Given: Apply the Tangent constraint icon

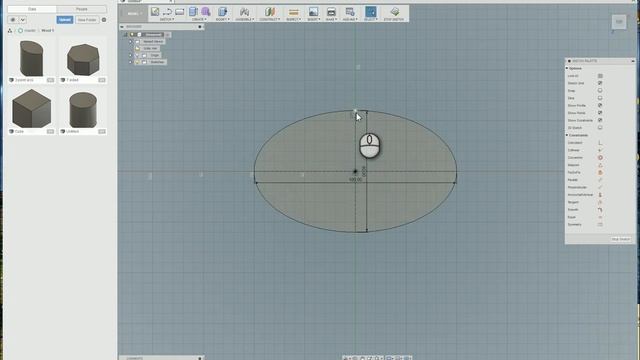Looking at the screenshot, I should tap(600, 202).
